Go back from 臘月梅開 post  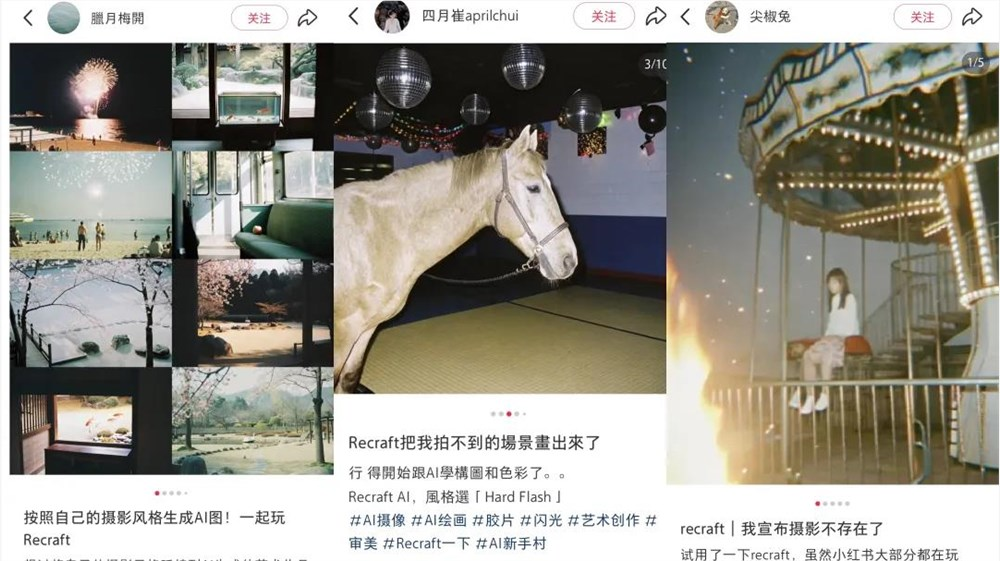click(x=28, y=18)
